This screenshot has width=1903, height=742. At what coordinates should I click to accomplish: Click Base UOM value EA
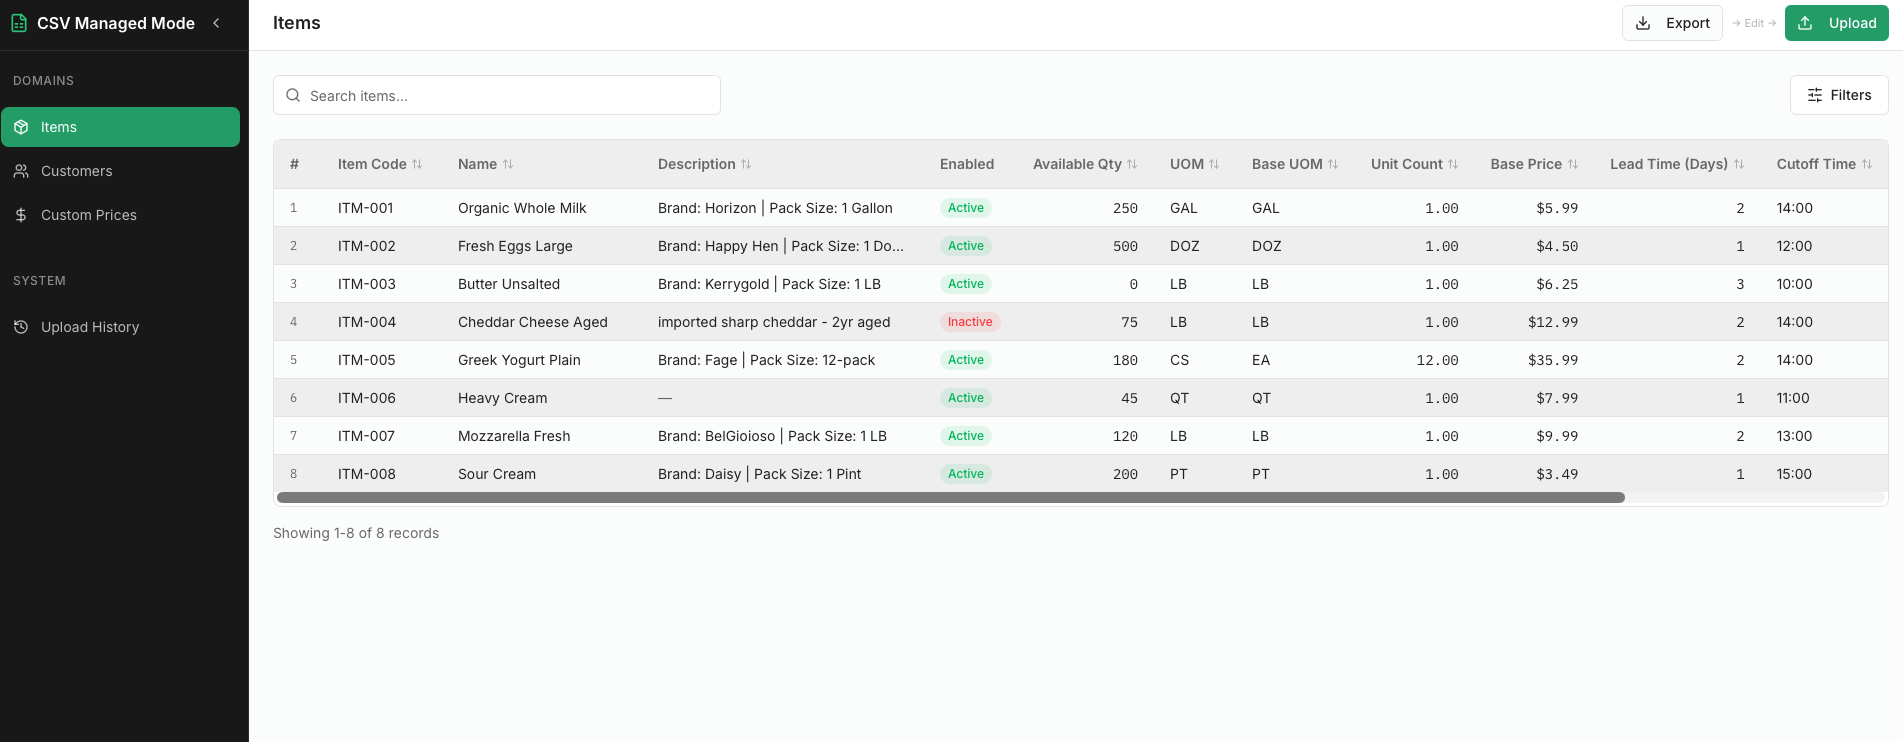tap(1261, 360)
